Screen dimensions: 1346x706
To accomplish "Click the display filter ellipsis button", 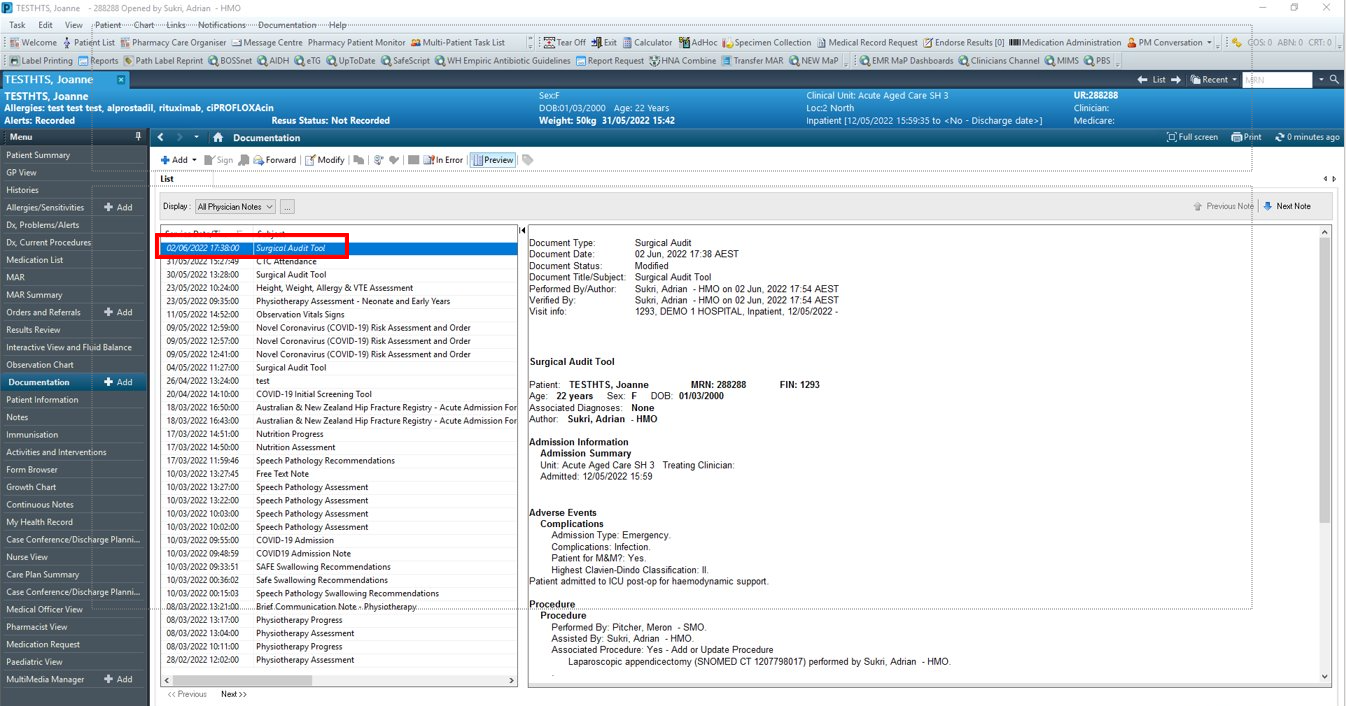I will pyautogui.click(x=287, y=207).
